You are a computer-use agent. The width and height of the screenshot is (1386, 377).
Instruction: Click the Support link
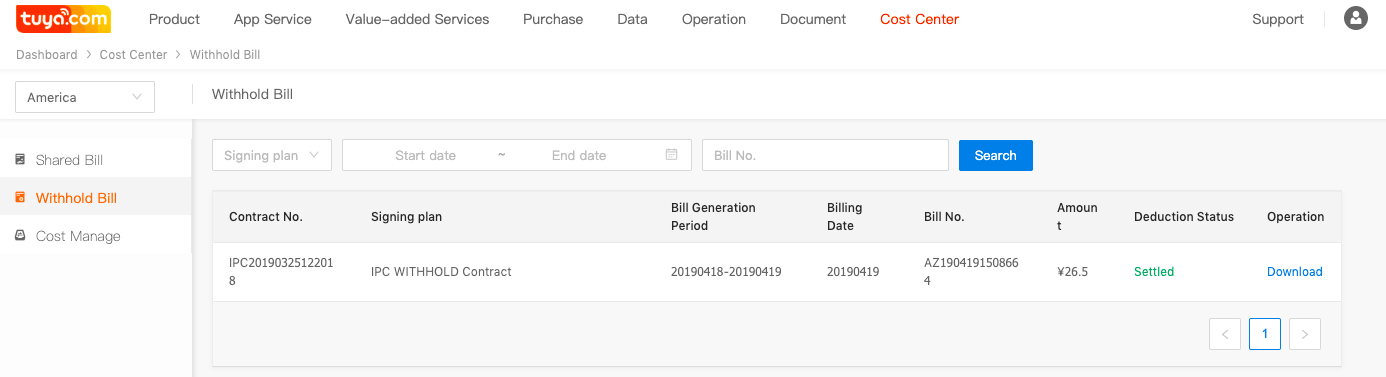tap(1278, 19)
